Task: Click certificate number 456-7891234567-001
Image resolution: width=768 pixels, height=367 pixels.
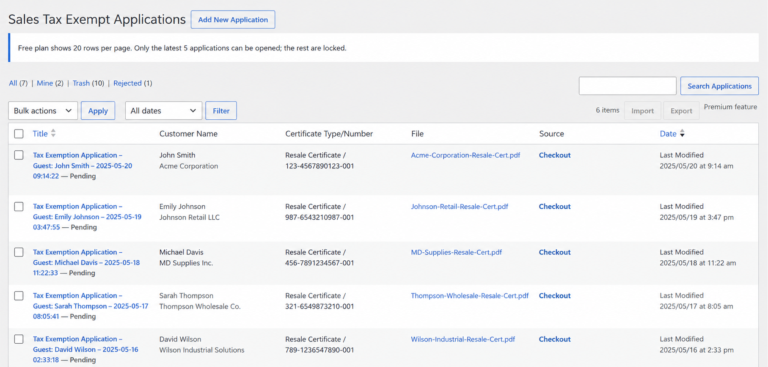Action: (x=319, y=263)
